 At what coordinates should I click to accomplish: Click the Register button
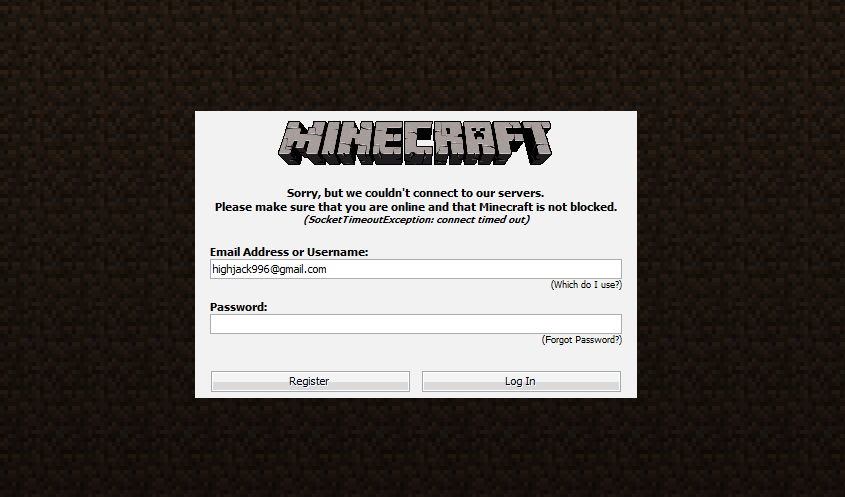coord(310,381)
